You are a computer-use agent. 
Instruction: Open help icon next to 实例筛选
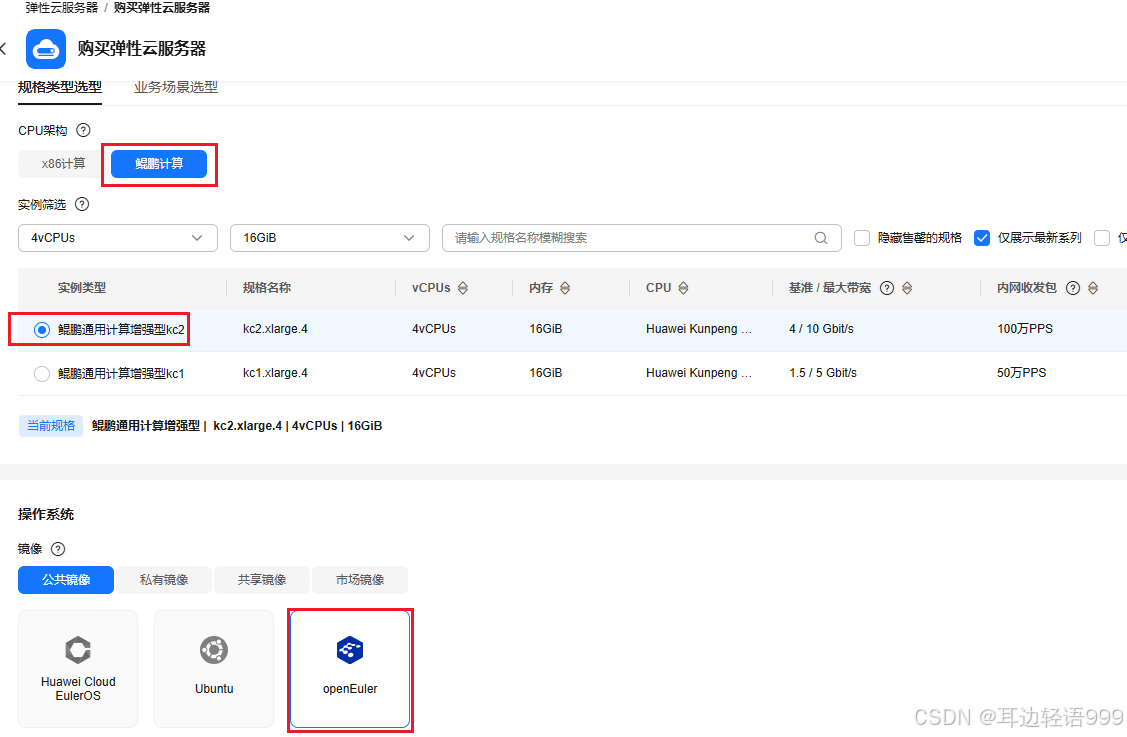82,204
